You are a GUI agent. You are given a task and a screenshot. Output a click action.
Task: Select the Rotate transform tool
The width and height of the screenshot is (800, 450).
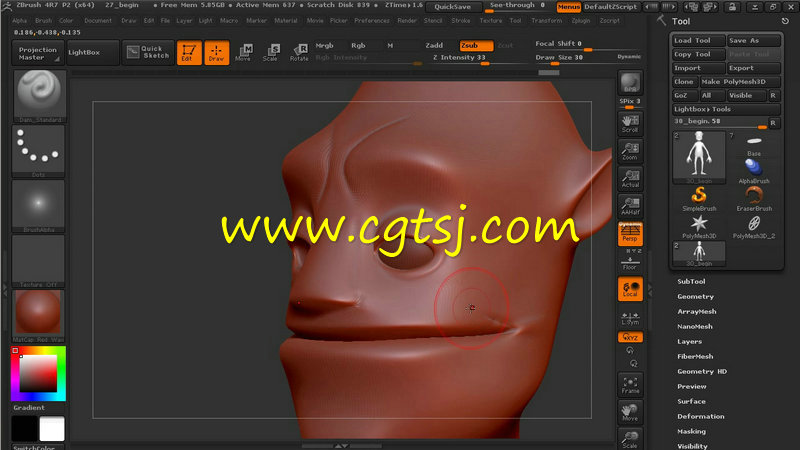(299, 53)
